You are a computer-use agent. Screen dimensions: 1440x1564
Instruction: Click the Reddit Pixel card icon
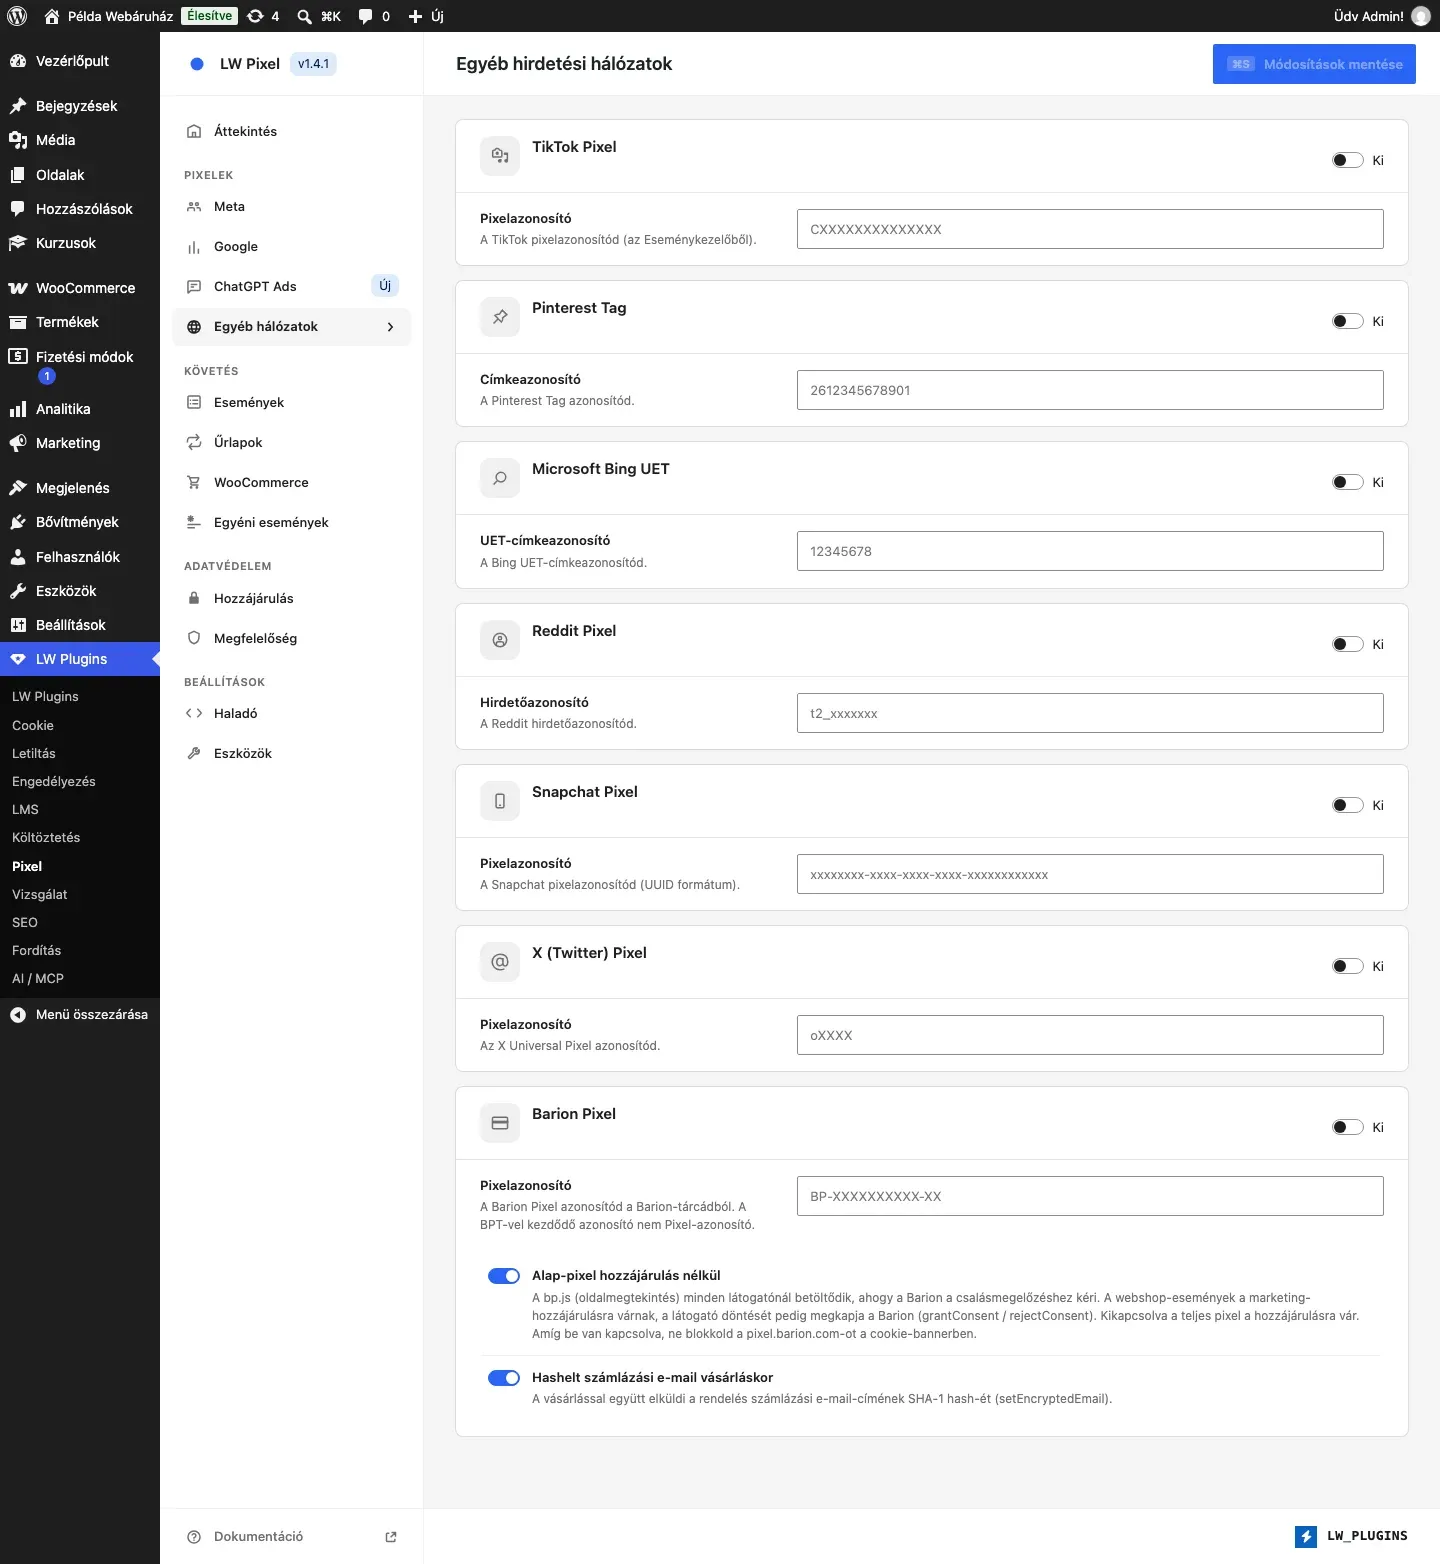click(x=500, y=640)
